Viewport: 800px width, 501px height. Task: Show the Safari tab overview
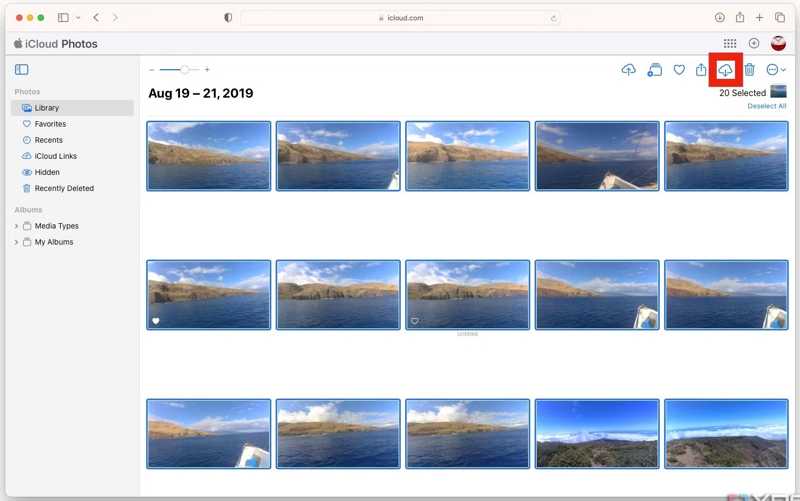click(x=780, y=18)
